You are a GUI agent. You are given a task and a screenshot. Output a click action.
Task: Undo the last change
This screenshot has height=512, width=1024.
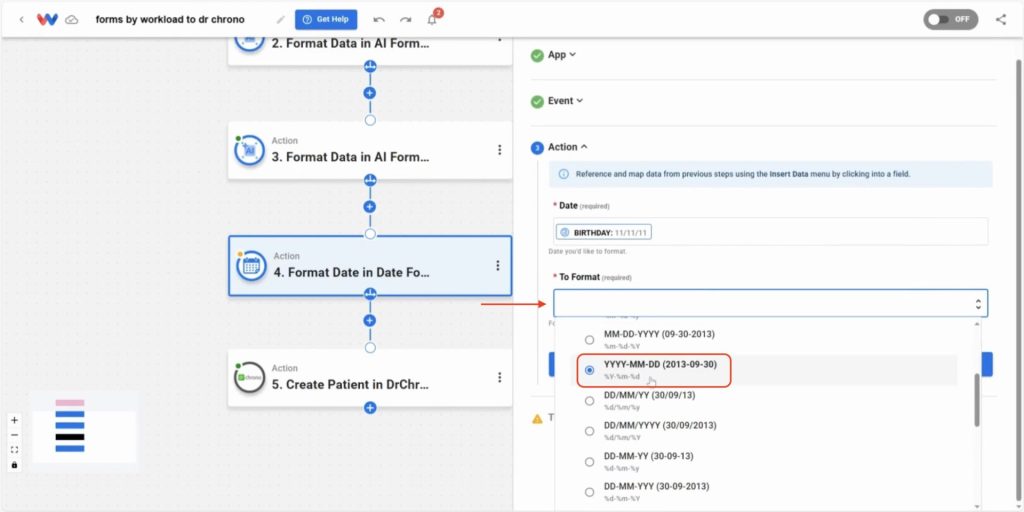click(379, 20)
